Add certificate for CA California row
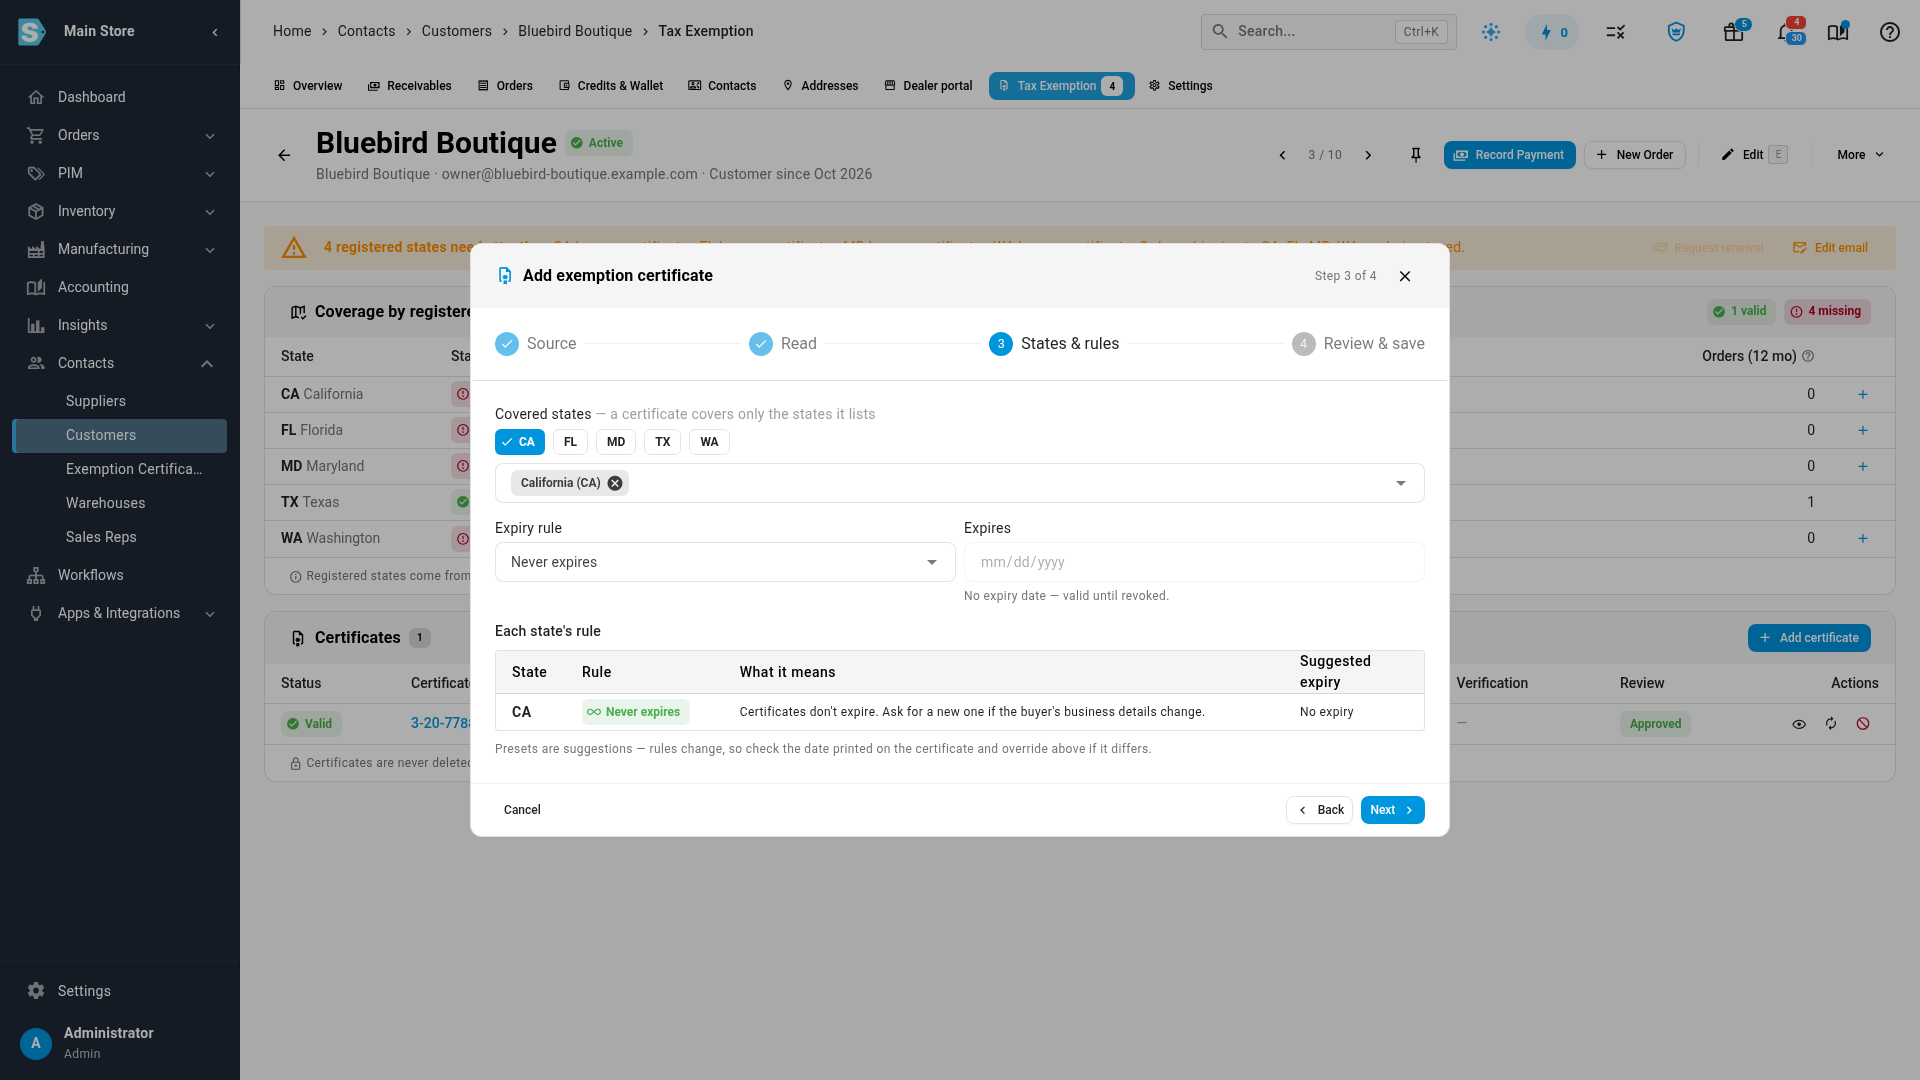This screenshot has width=1920, height=1080. coord(1862,395)
